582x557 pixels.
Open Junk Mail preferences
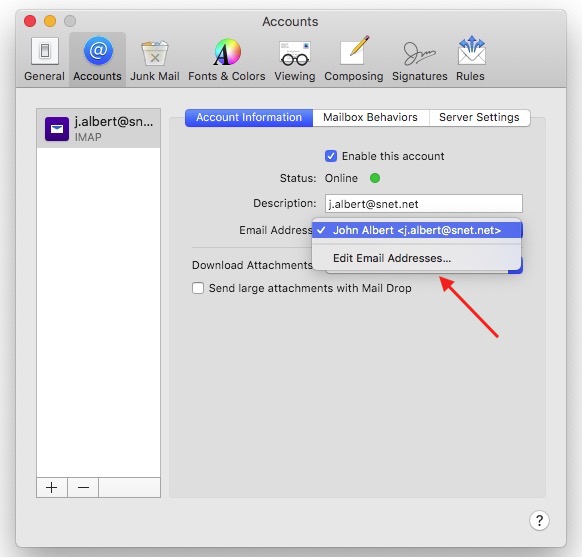tap(155, 59)
